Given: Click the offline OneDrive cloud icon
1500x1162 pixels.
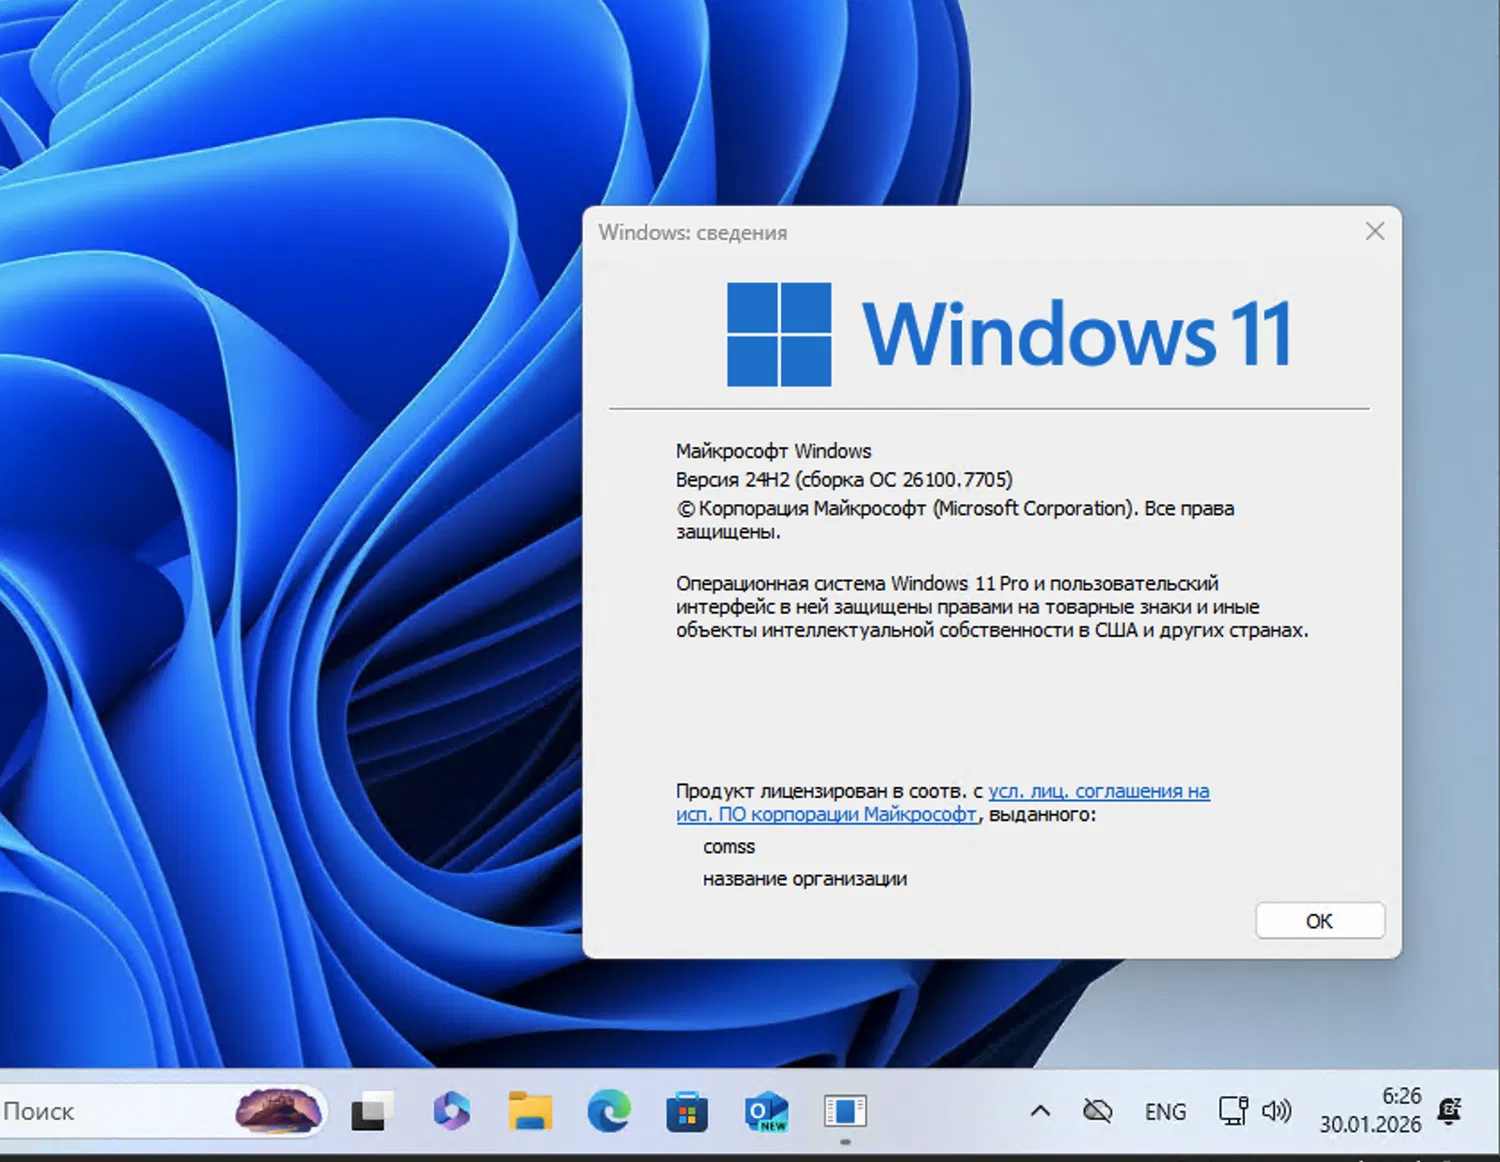Looking at the screenshot, I should coord(1097,1110).
